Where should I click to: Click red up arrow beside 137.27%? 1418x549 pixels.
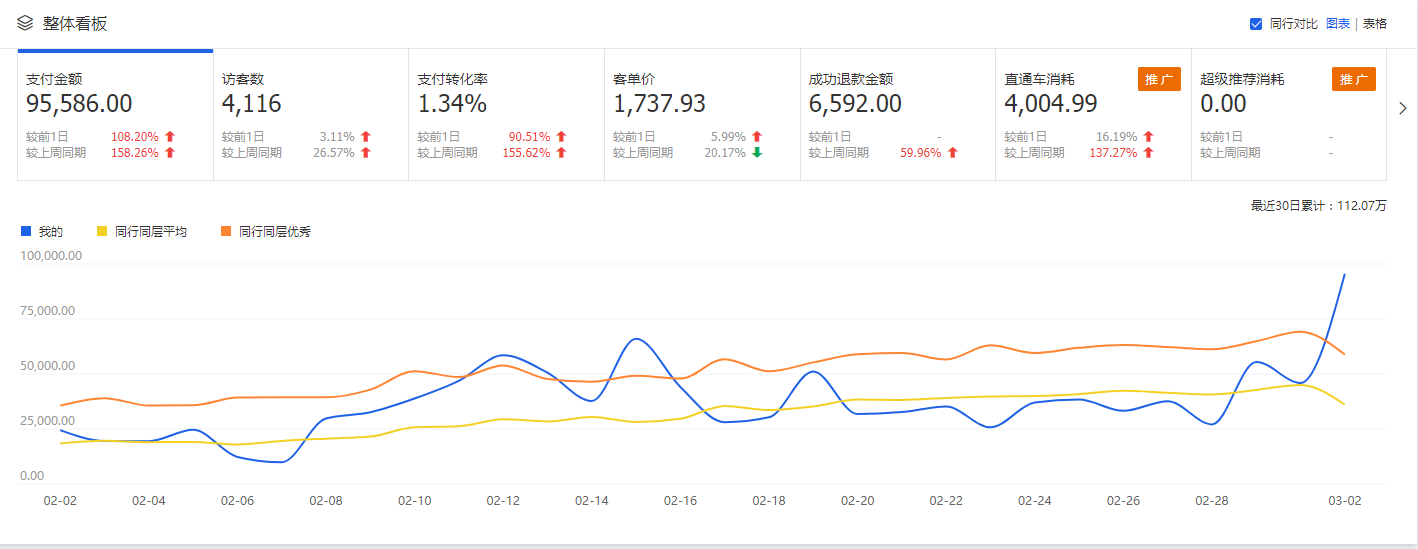1149,153
